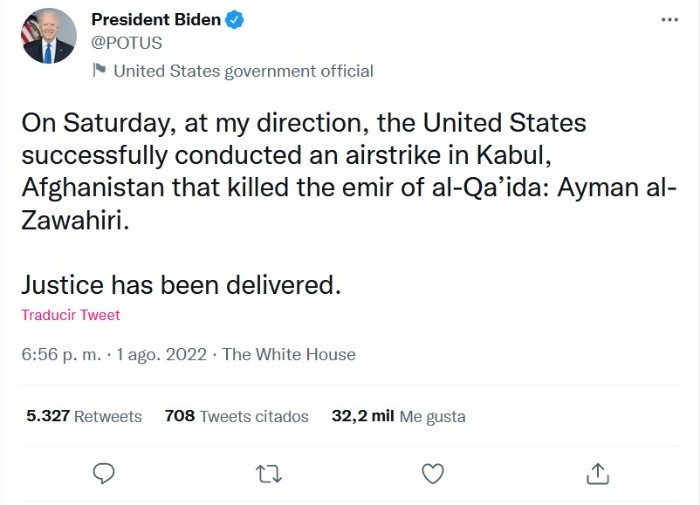The height and width of the screenshot is (505, 700).
Task: Retweet this tweet using the arrows icon
Action: [269, 473]
